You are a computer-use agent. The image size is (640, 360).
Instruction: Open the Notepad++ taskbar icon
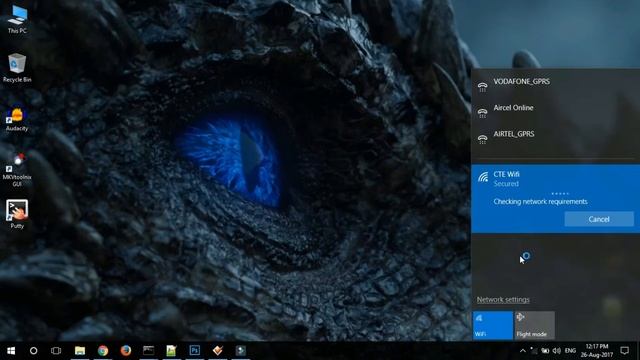[x=171, y=351]
